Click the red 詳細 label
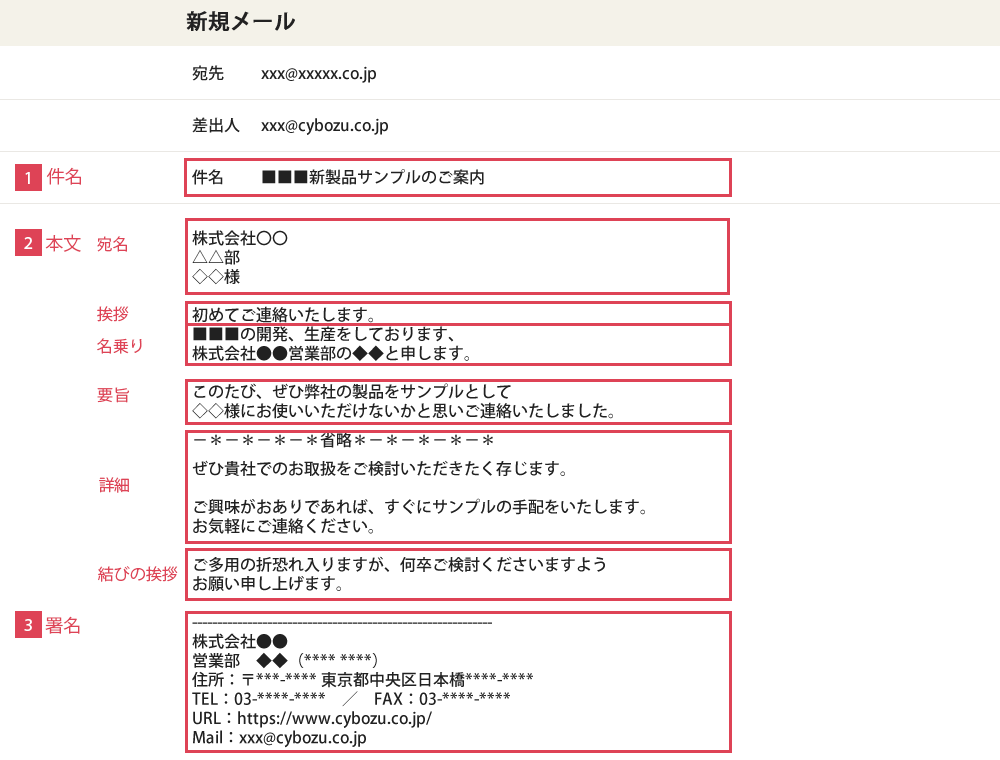Viewport: 1000px width, 760px height. click(x=114, y=485)
